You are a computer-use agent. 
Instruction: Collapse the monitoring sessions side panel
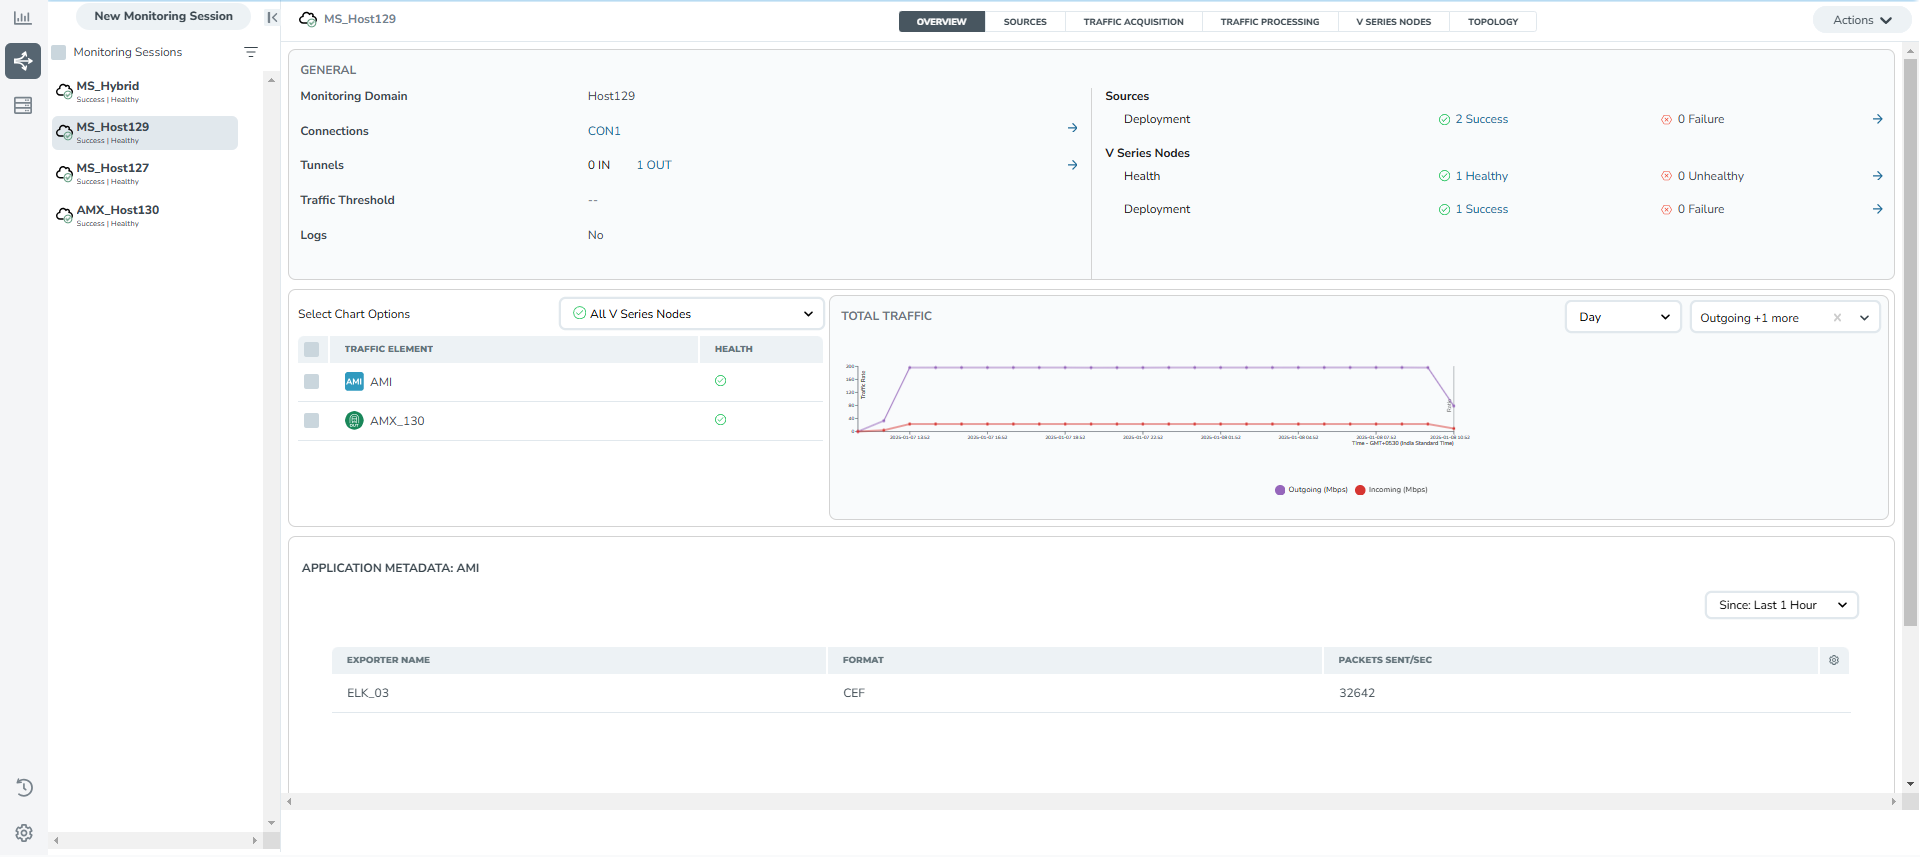point(272,17)
